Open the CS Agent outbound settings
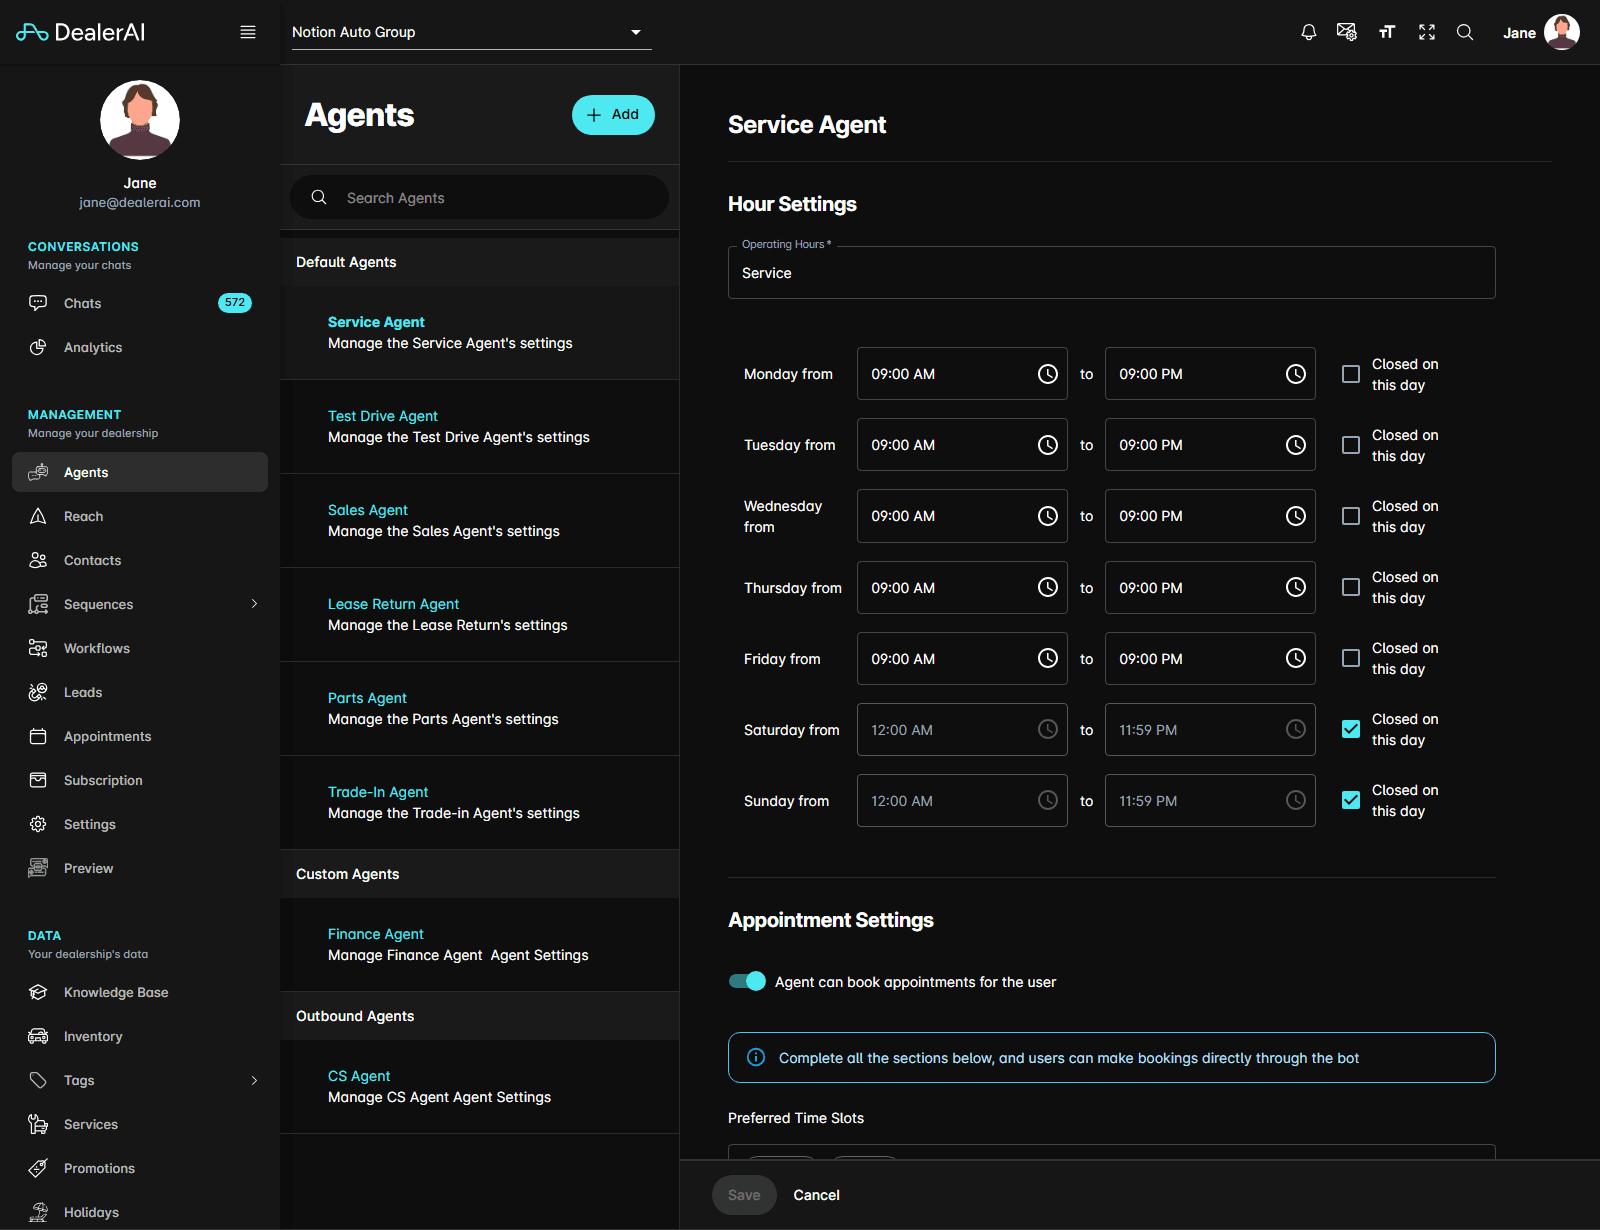The width and height of the screenshot is (1600, 1230). pyautogui.click(x=480, y=1087)
